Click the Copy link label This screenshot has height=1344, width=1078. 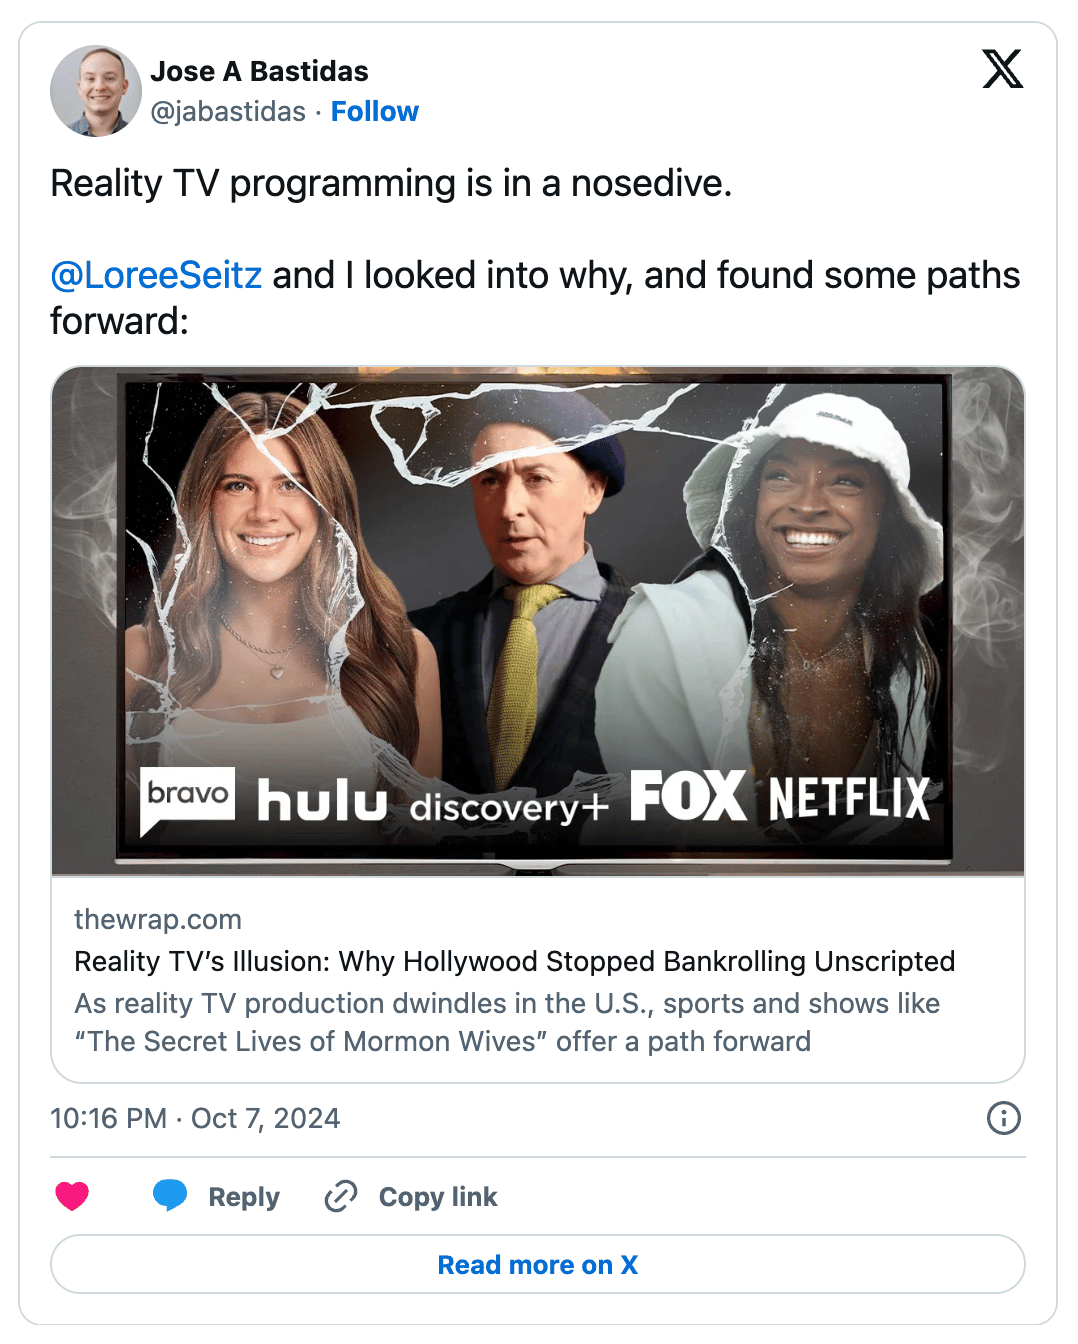click(x=438, y=1197)
